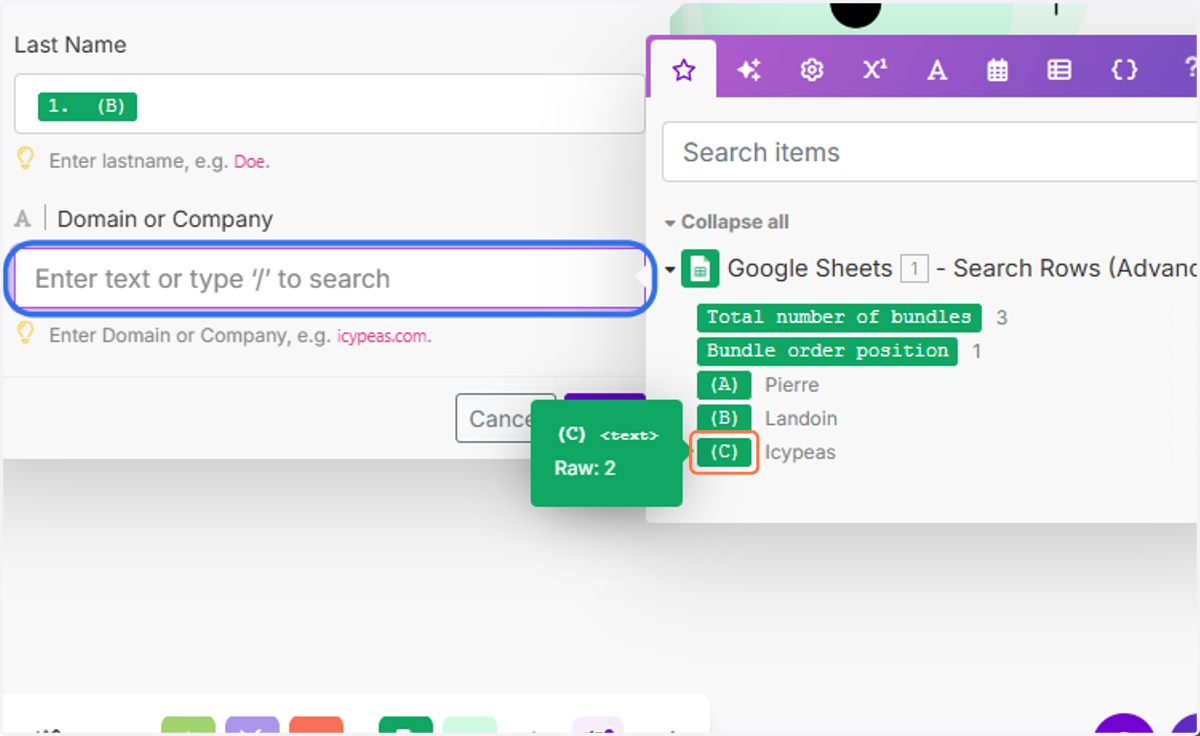Screen dimensions: 1200x736
Task: Click the lightbulb hint icon under Domain field
Action: point(26,333)
